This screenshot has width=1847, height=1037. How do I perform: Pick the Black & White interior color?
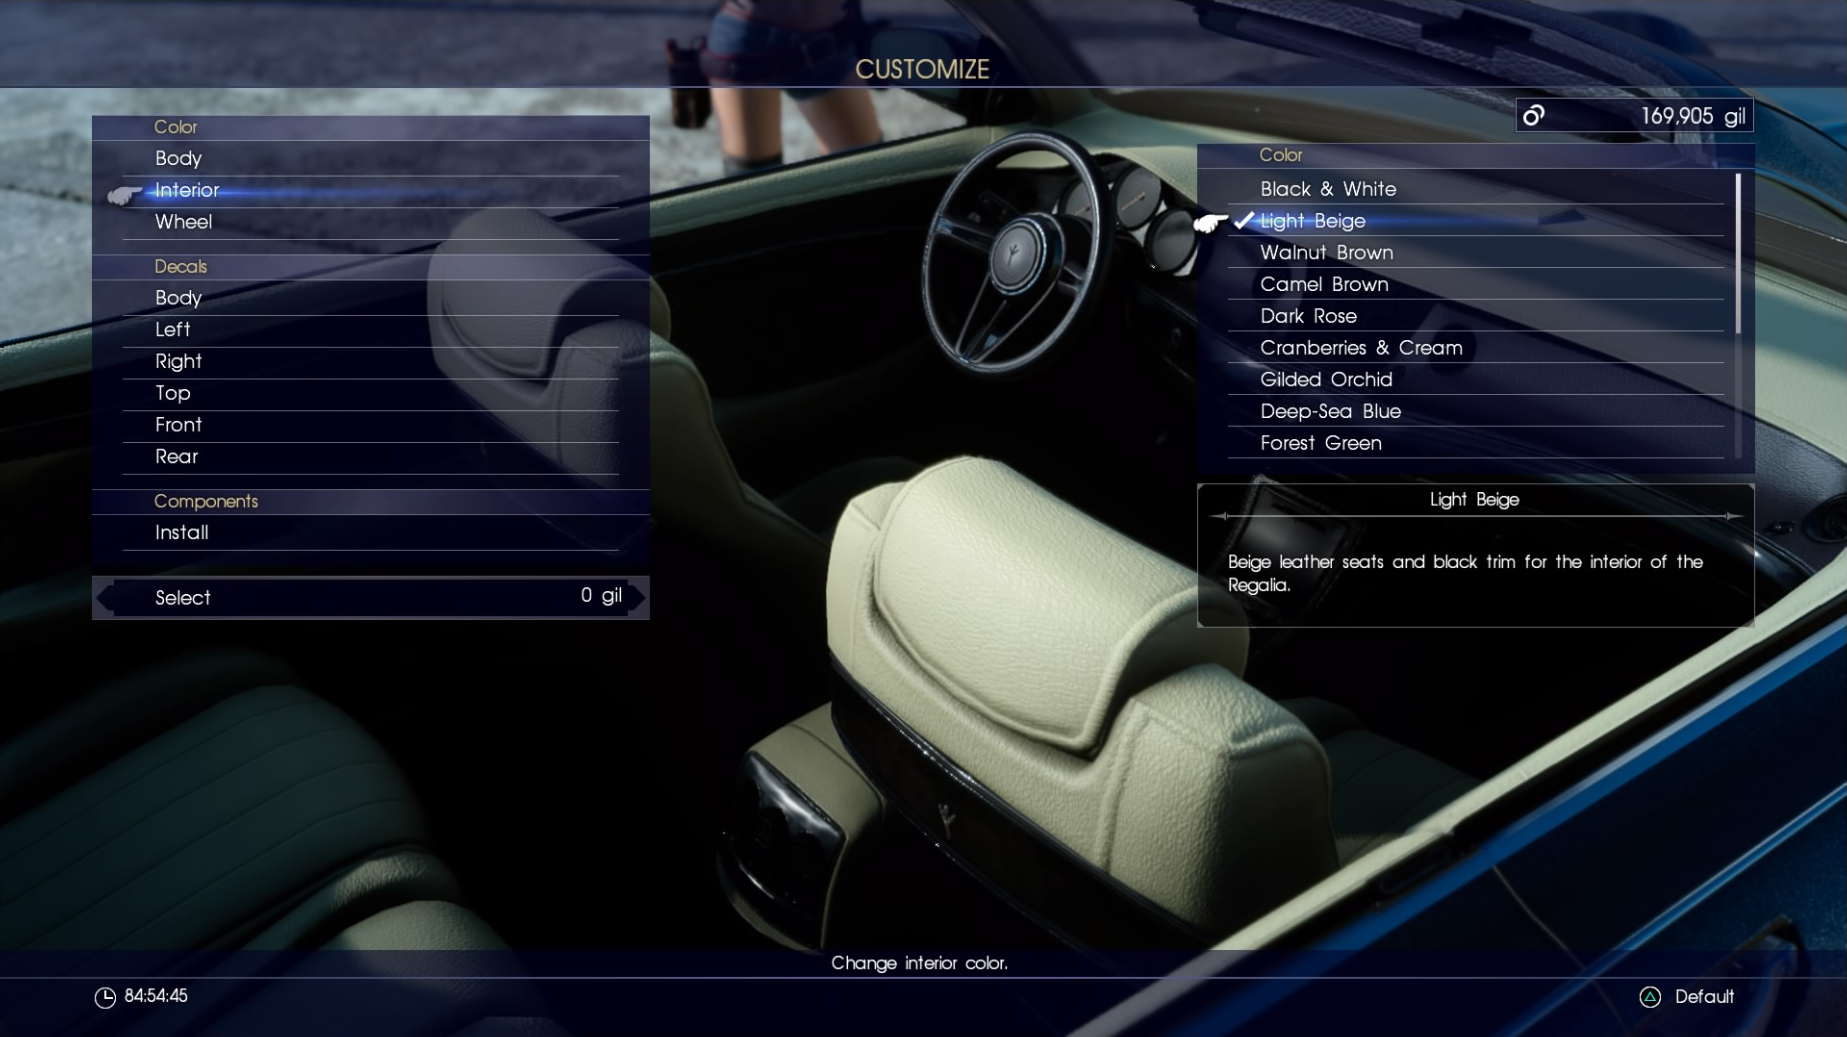1476,189
